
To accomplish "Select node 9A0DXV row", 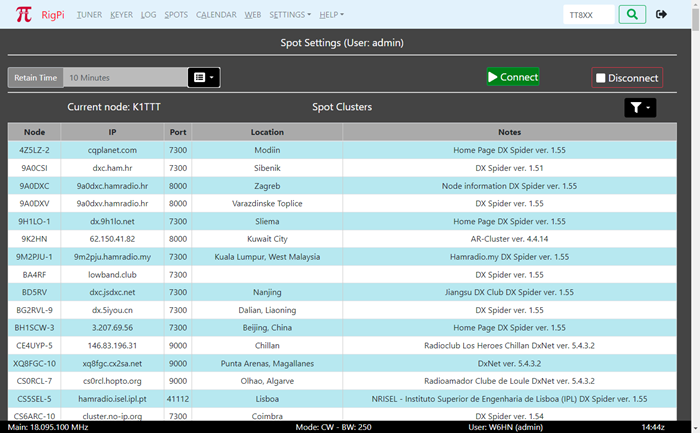I will (342, 203).
